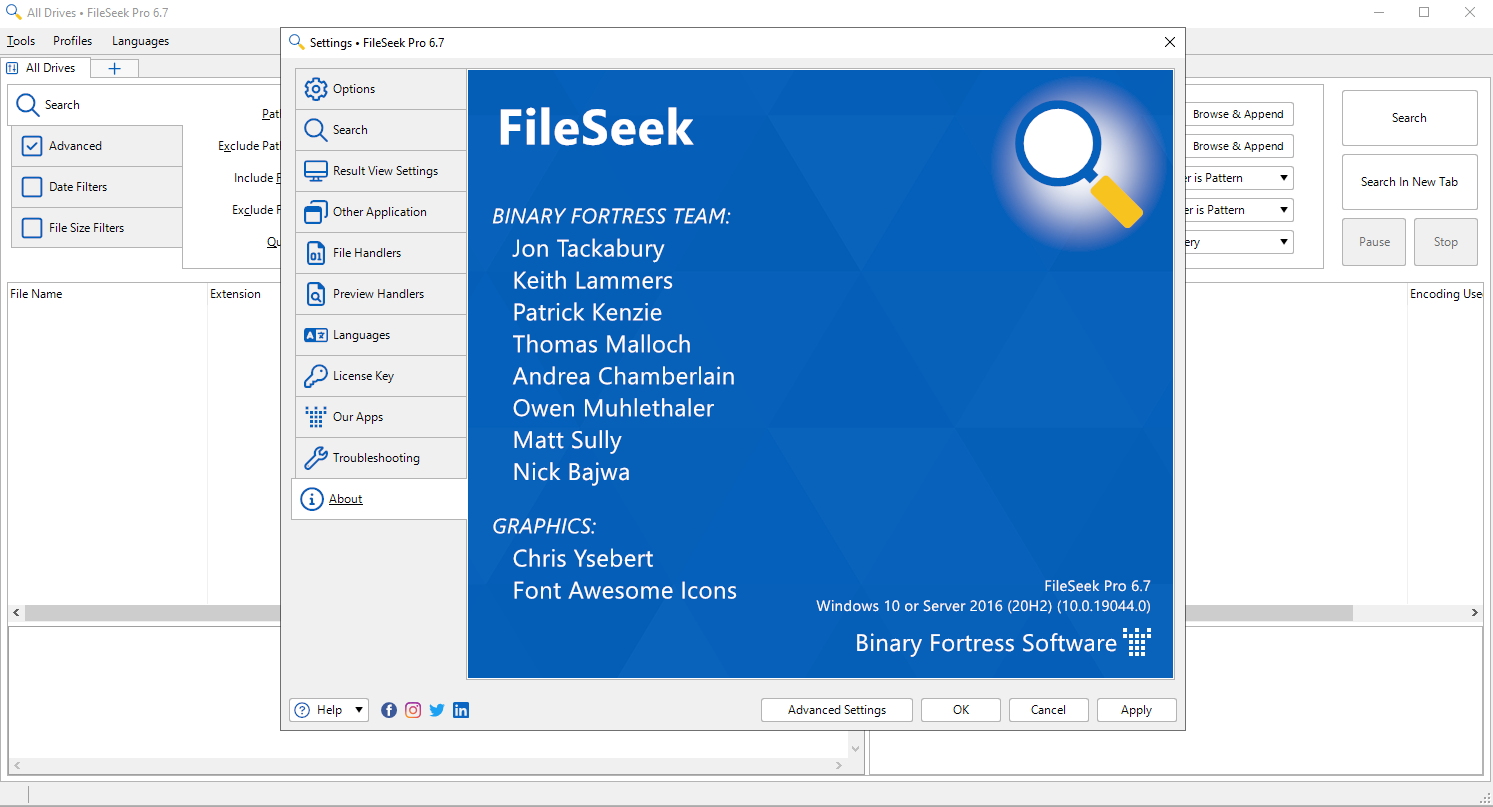Click the Pause button
The image size is (1493, 807).
click(x=1374, y=242)
